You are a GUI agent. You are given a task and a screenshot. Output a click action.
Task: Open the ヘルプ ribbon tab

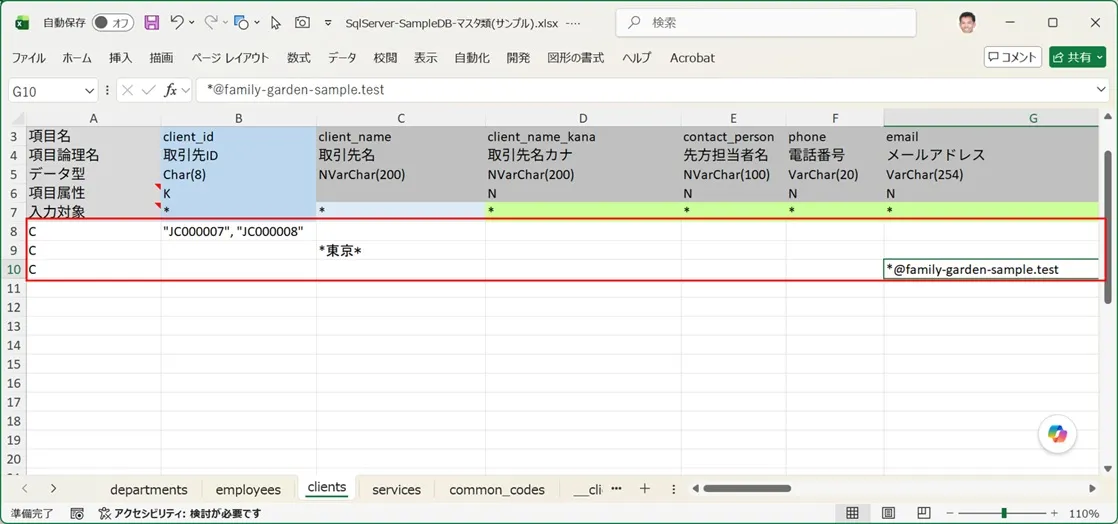[x=637, y=58]
